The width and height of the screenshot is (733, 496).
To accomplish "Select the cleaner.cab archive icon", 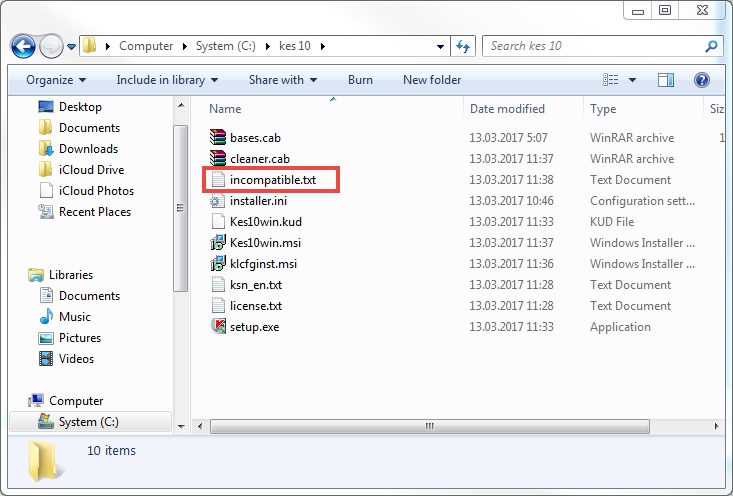I will point(218,158).
